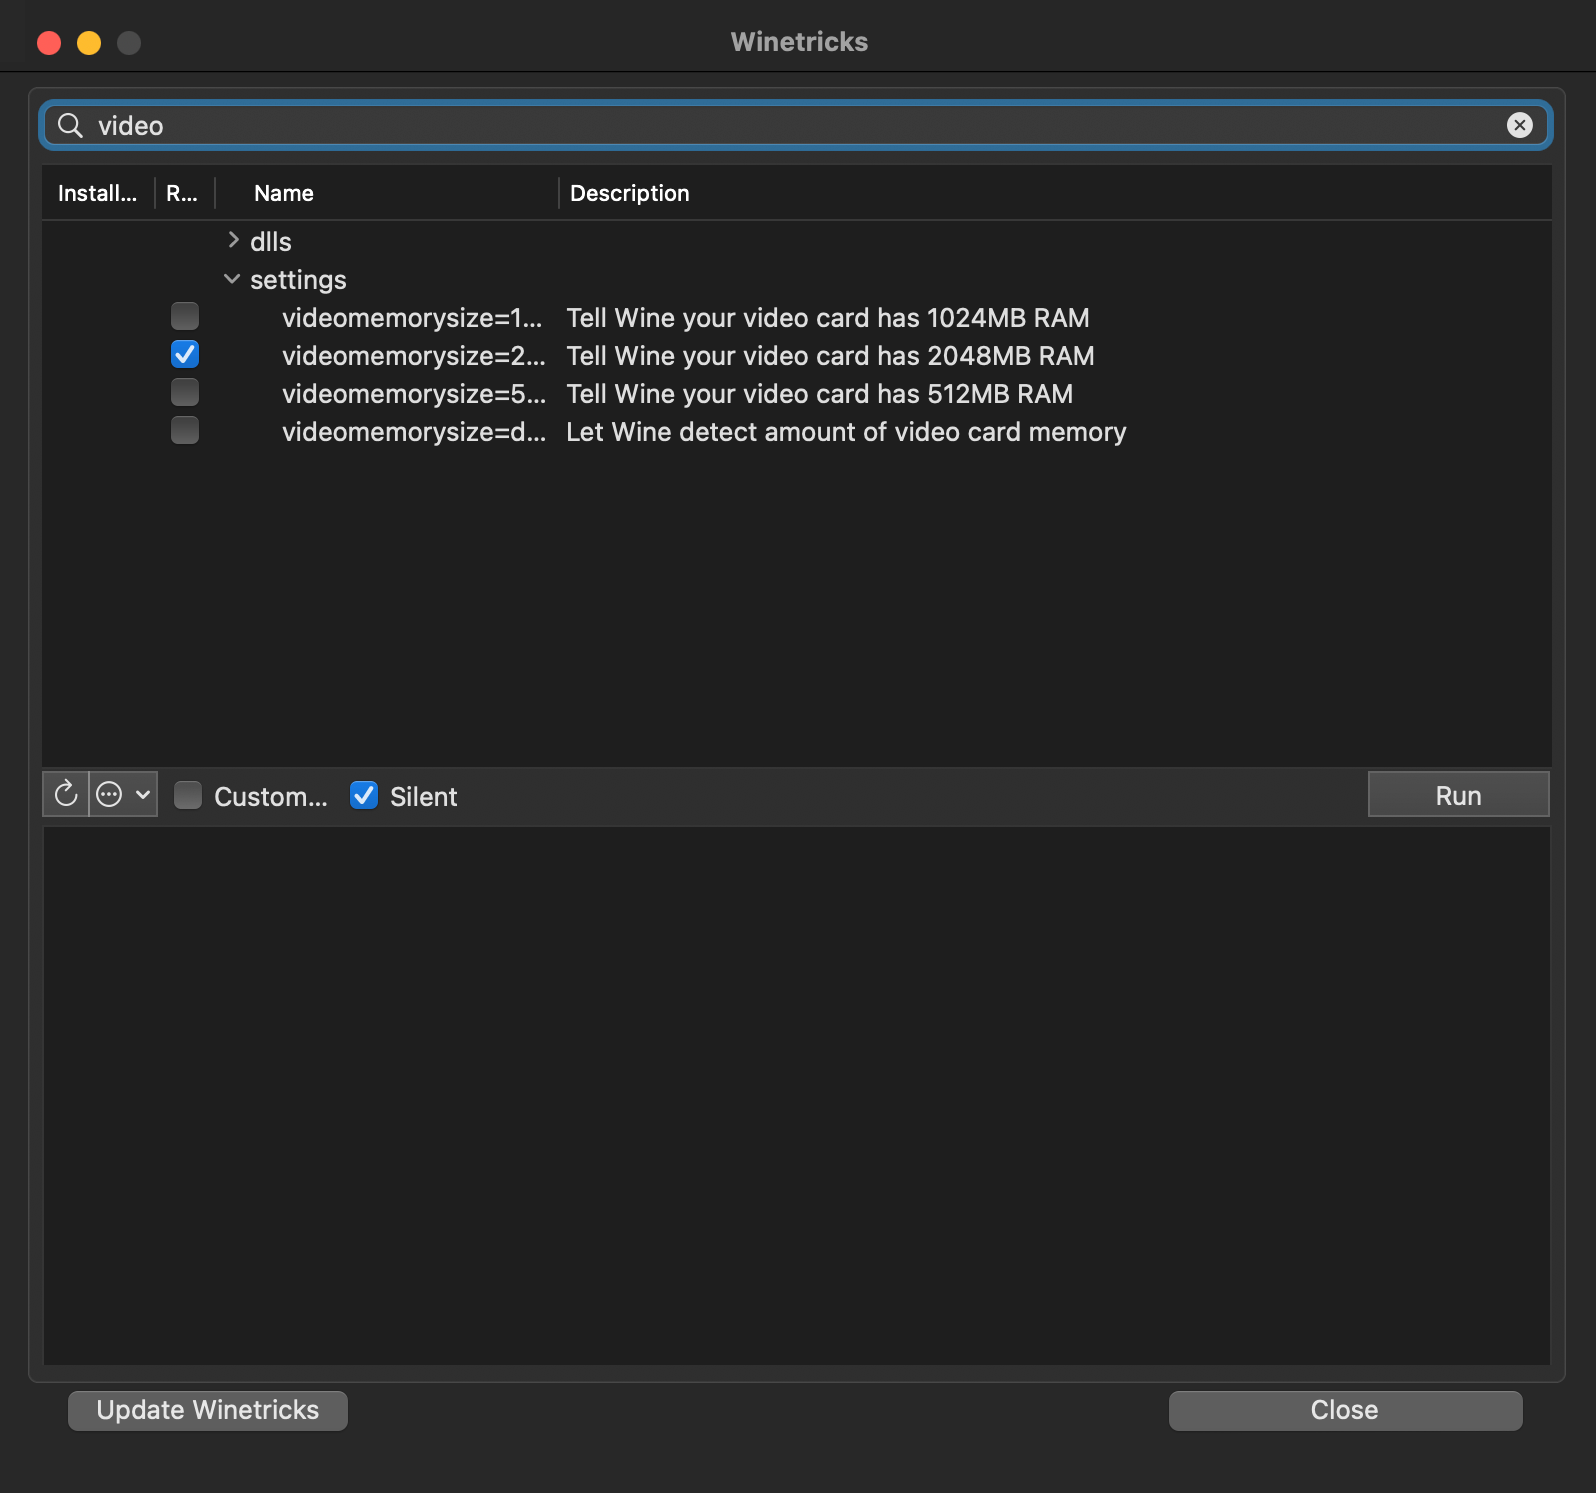This screenshot has height=1493, width=1596.
Task: Expand the dlls group
Action: [x=233, y=240]
